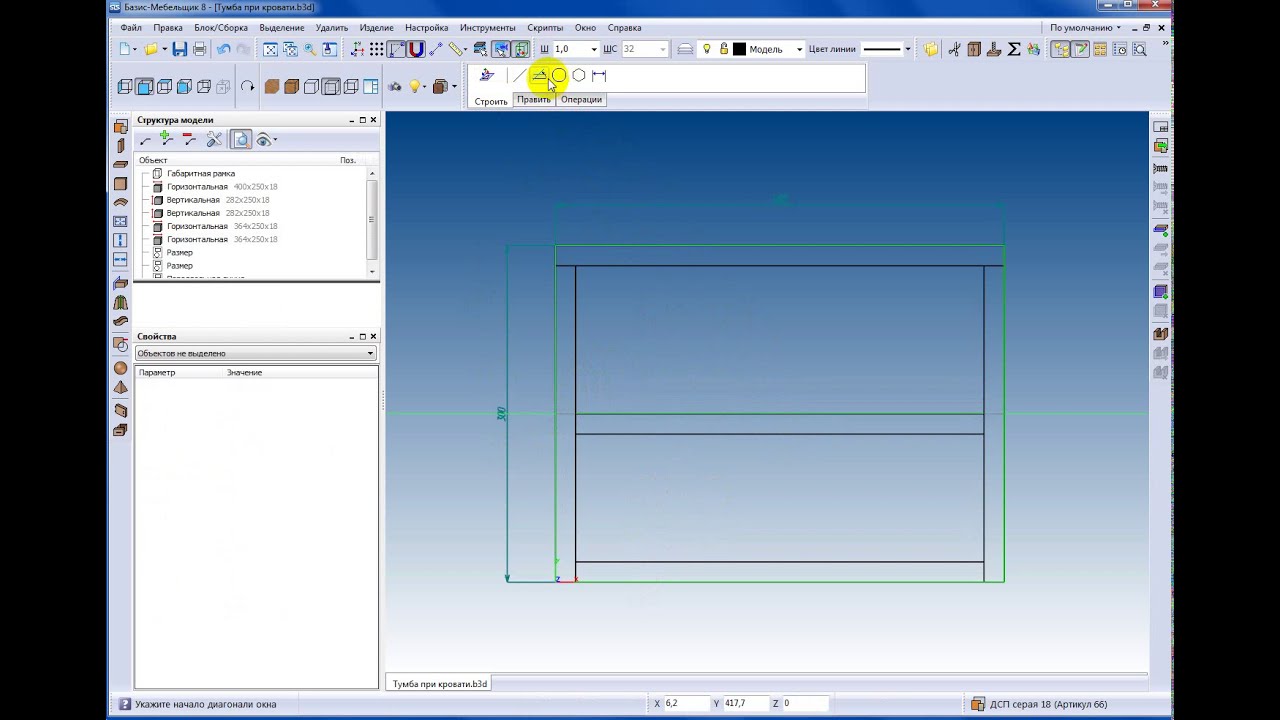Click the Undo arrow icon

223,49
